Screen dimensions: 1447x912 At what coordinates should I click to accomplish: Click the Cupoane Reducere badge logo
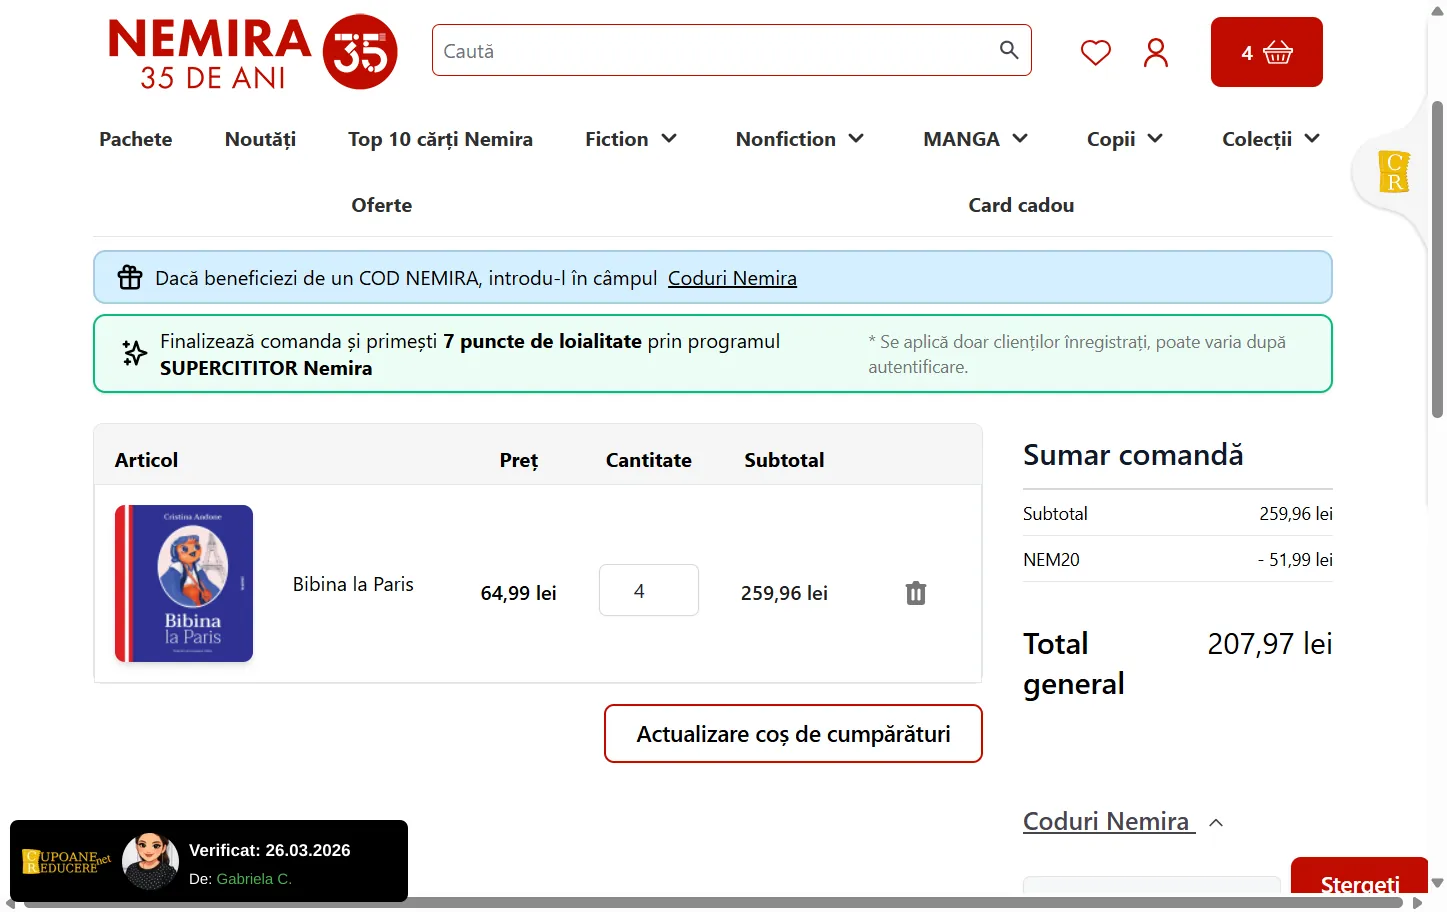67,861
